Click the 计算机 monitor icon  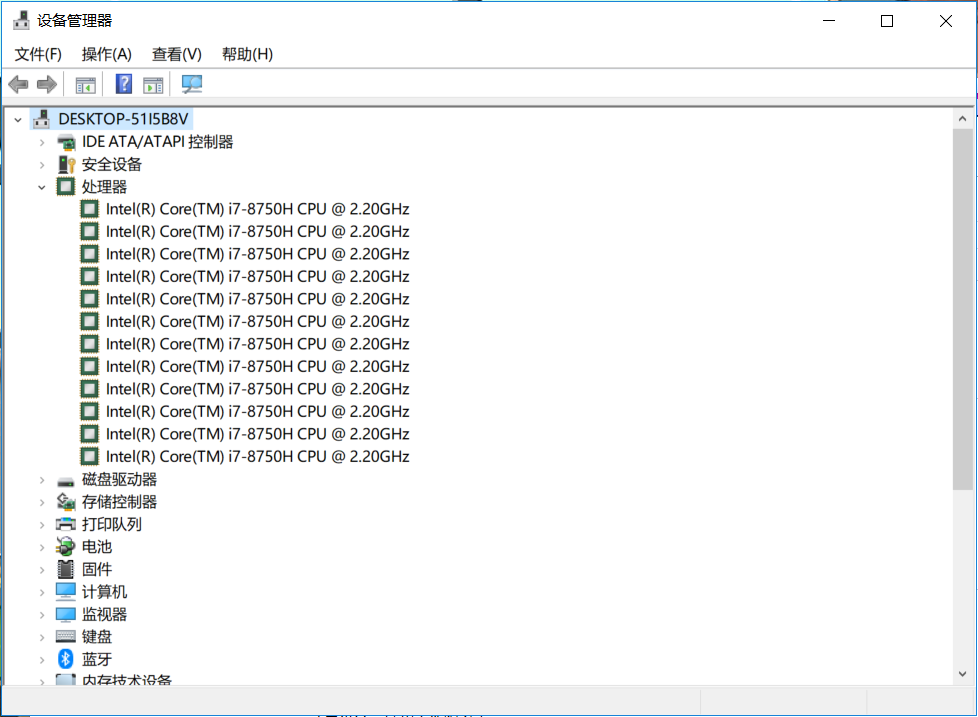[x=65, y=591]
